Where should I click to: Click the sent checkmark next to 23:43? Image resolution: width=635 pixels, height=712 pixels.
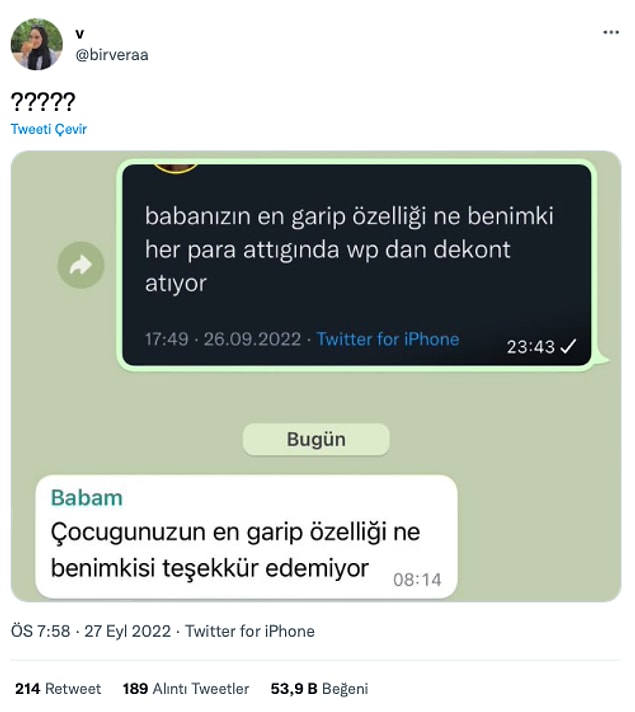point(568,346)
